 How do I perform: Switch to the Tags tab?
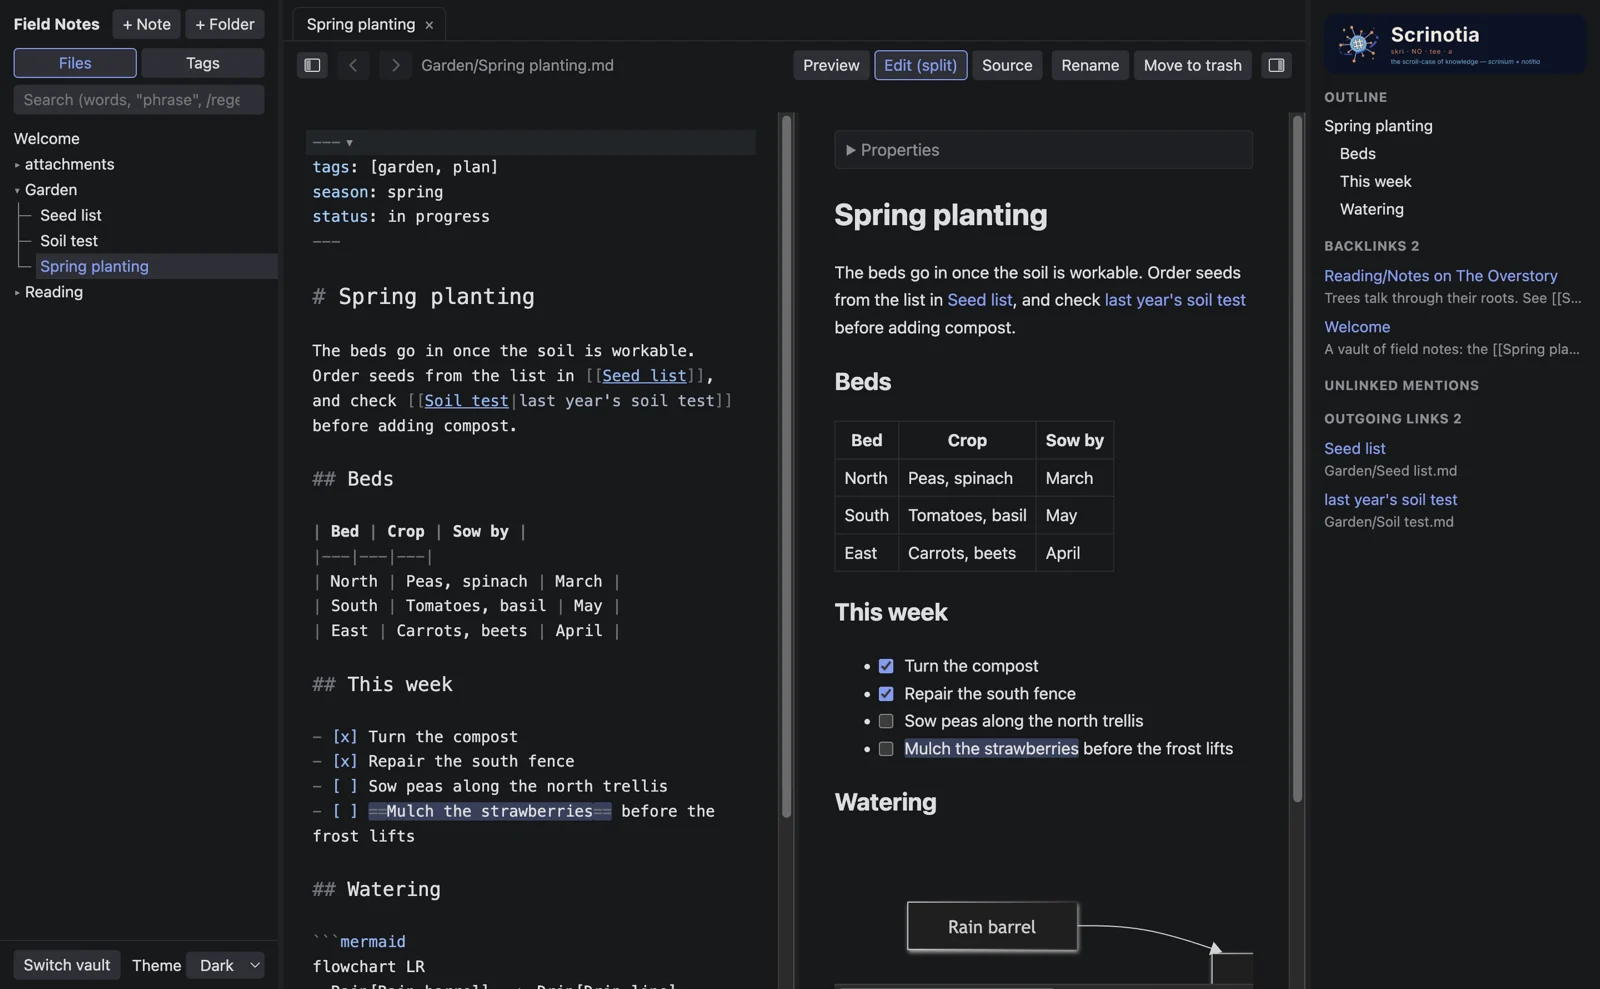click(203, 63)
